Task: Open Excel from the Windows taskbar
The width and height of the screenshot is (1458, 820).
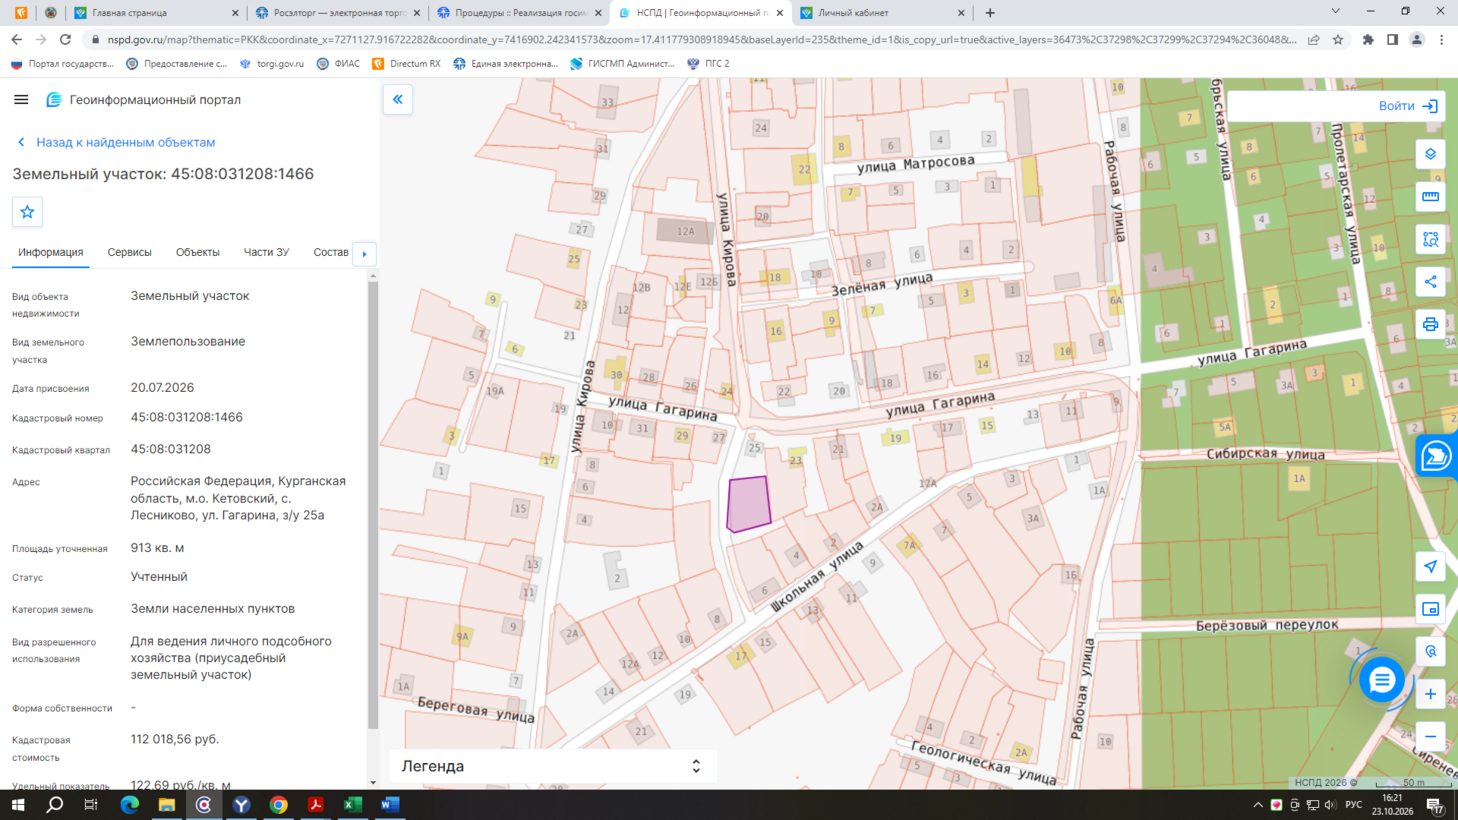Action: [353, 805]
